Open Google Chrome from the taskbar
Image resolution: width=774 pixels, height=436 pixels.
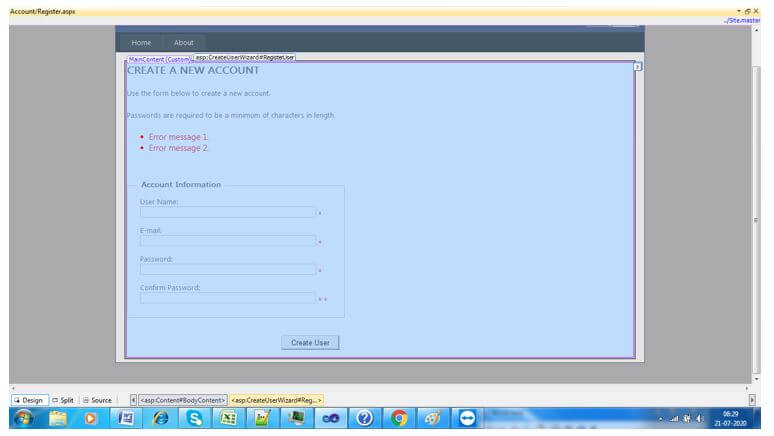pos(399,419)
